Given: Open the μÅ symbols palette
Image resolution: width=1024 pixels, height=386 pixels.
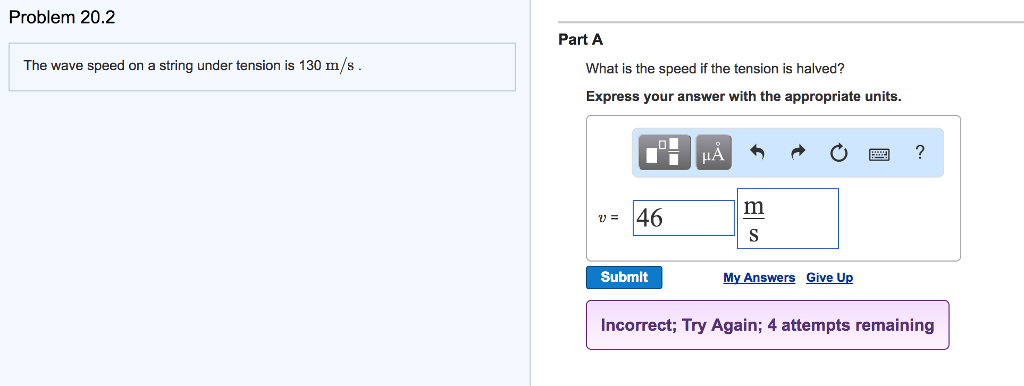Looking at the screenshot, I should click(714, 153).
